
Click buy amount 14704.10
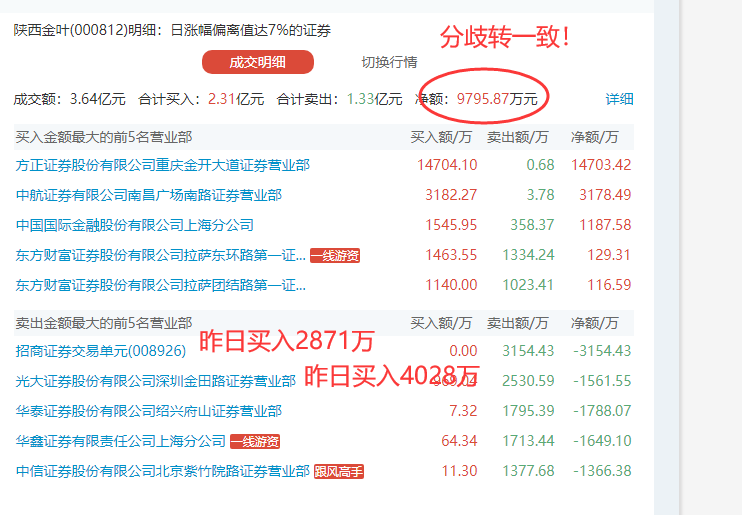(447, 165)
